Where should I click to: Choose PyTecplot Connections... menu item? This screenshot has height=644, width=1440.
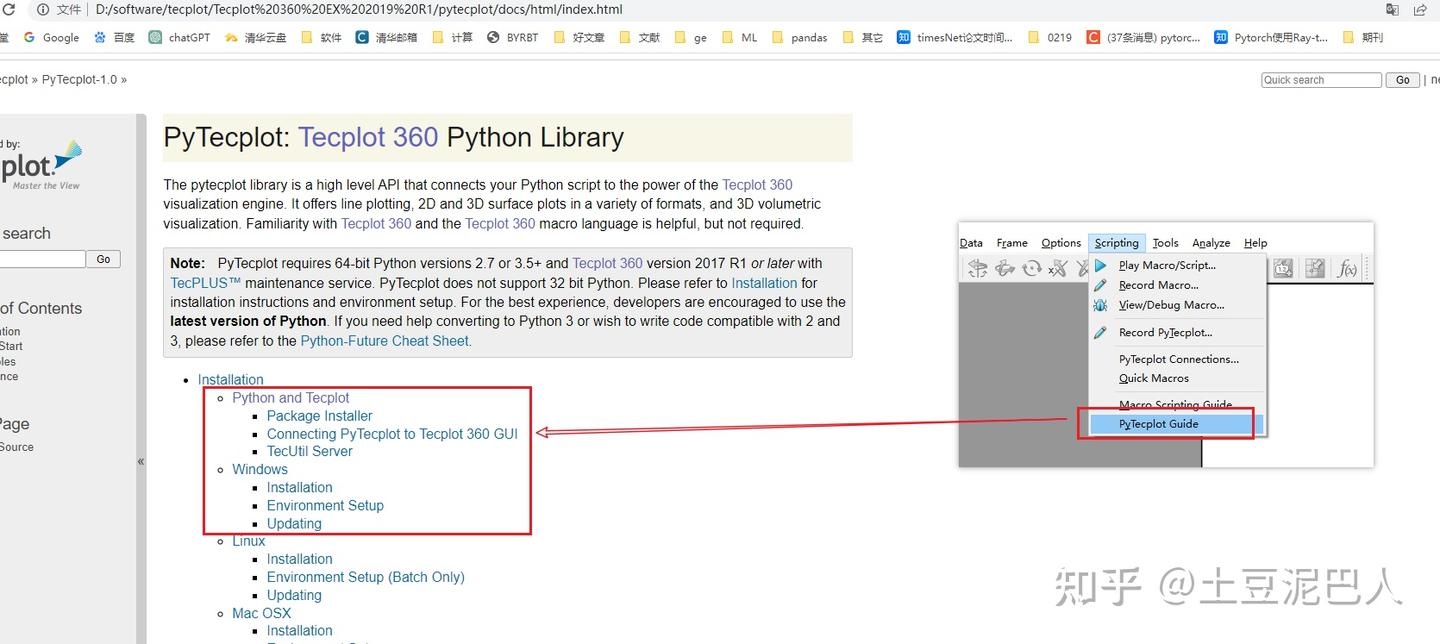pos(1178,359)
